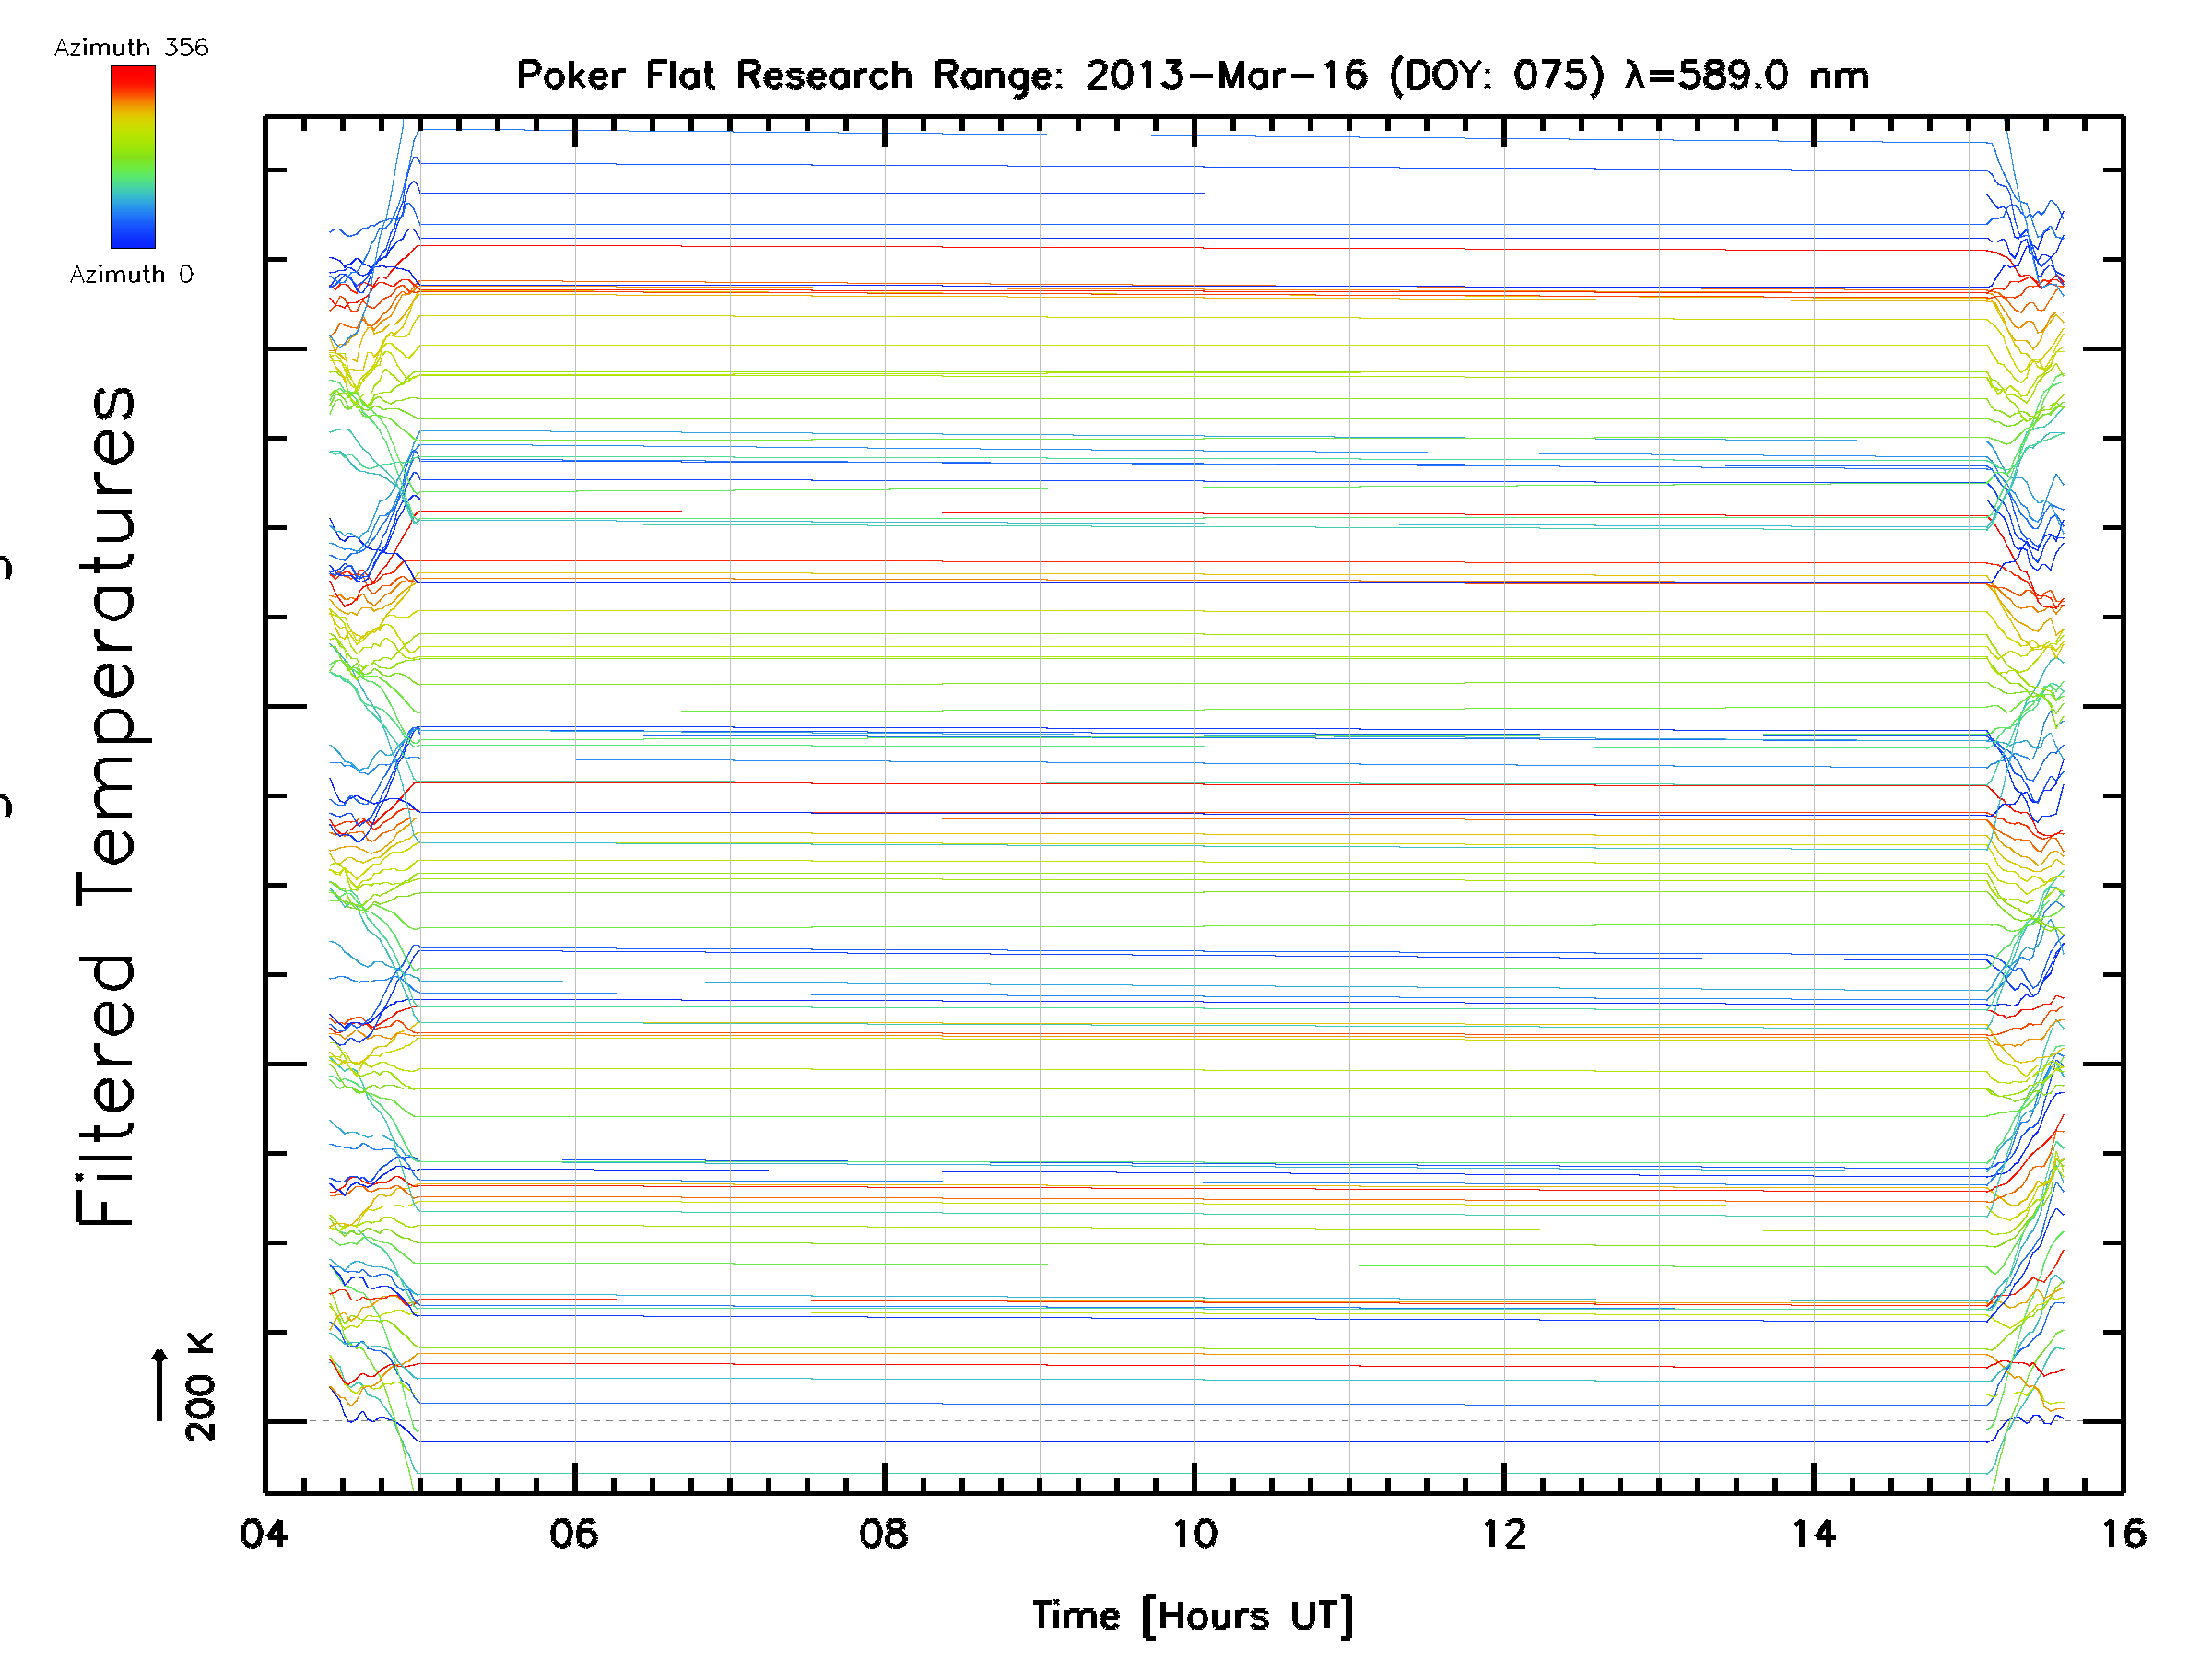Click the 200 K scale arrow
The width and height of the screenshot is (2212, 1659).
tap(160, 1385)
